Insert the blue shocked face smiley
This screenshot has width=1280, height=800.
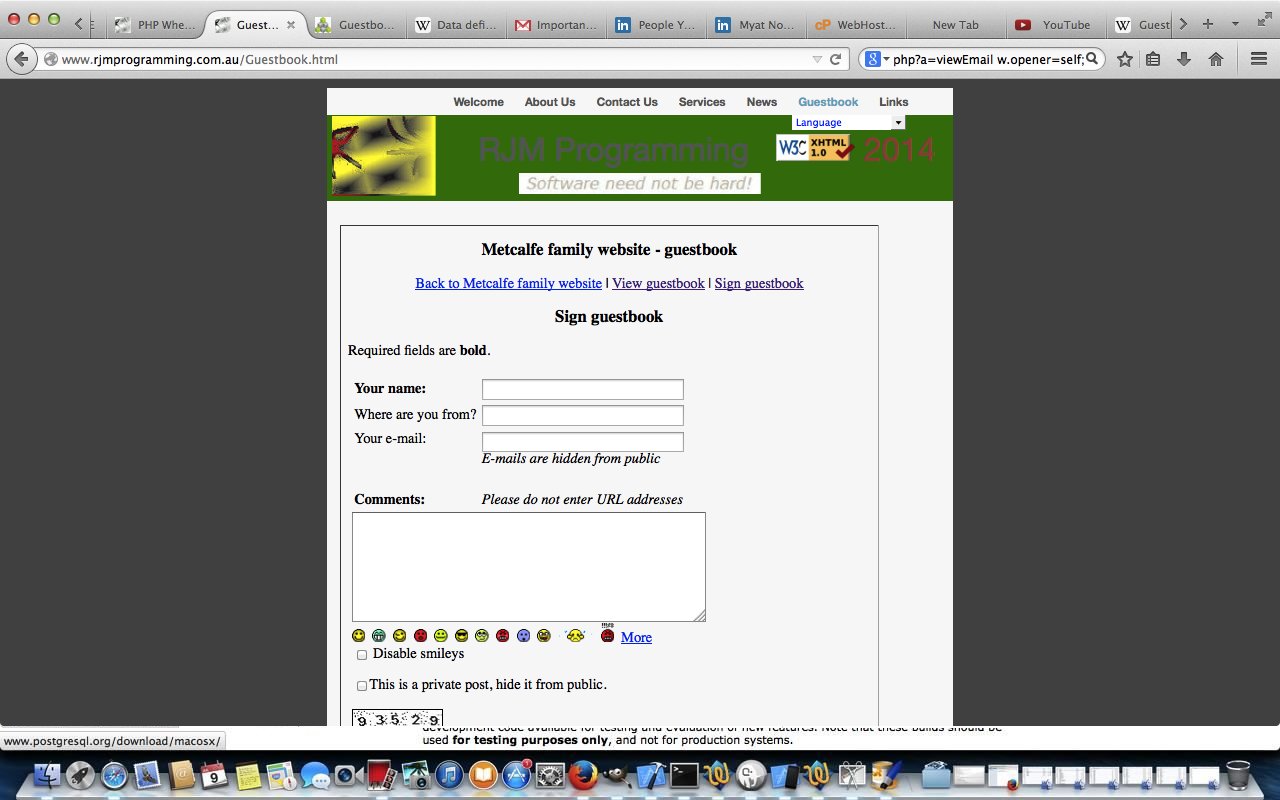[x=523, y=635]
